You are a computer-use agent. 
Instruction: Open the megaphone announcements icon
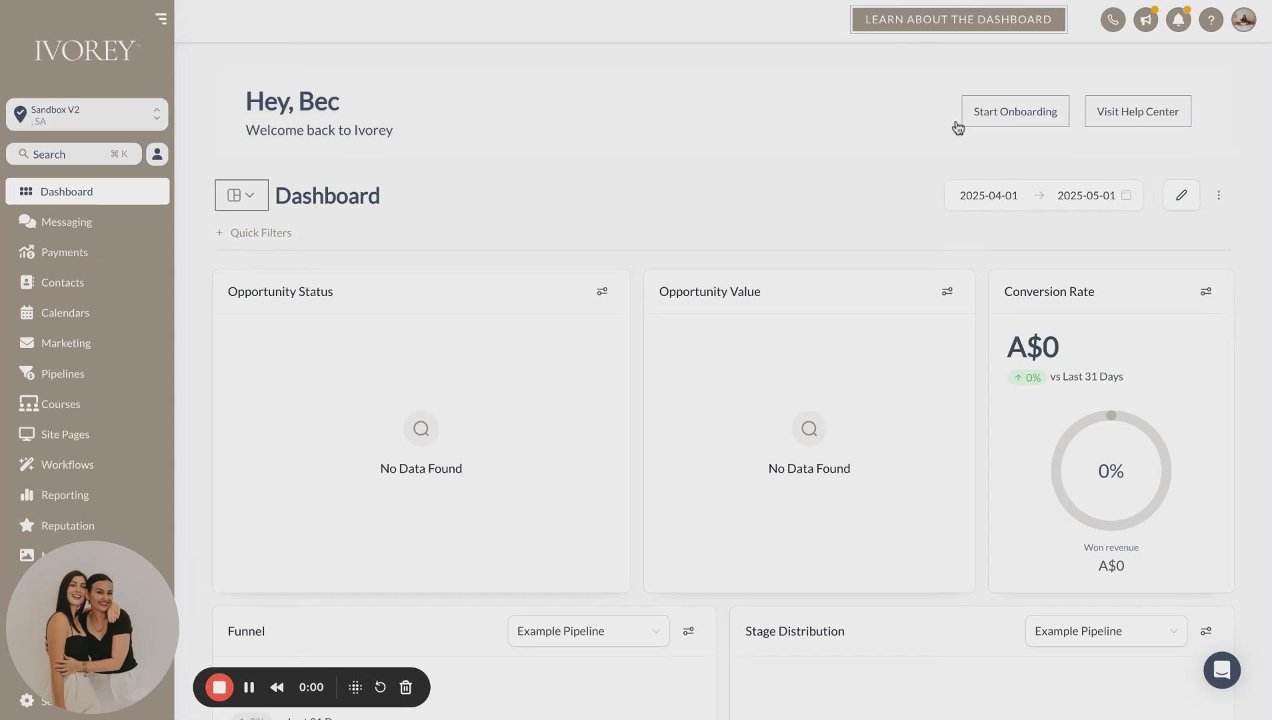tap(1146, 19)
